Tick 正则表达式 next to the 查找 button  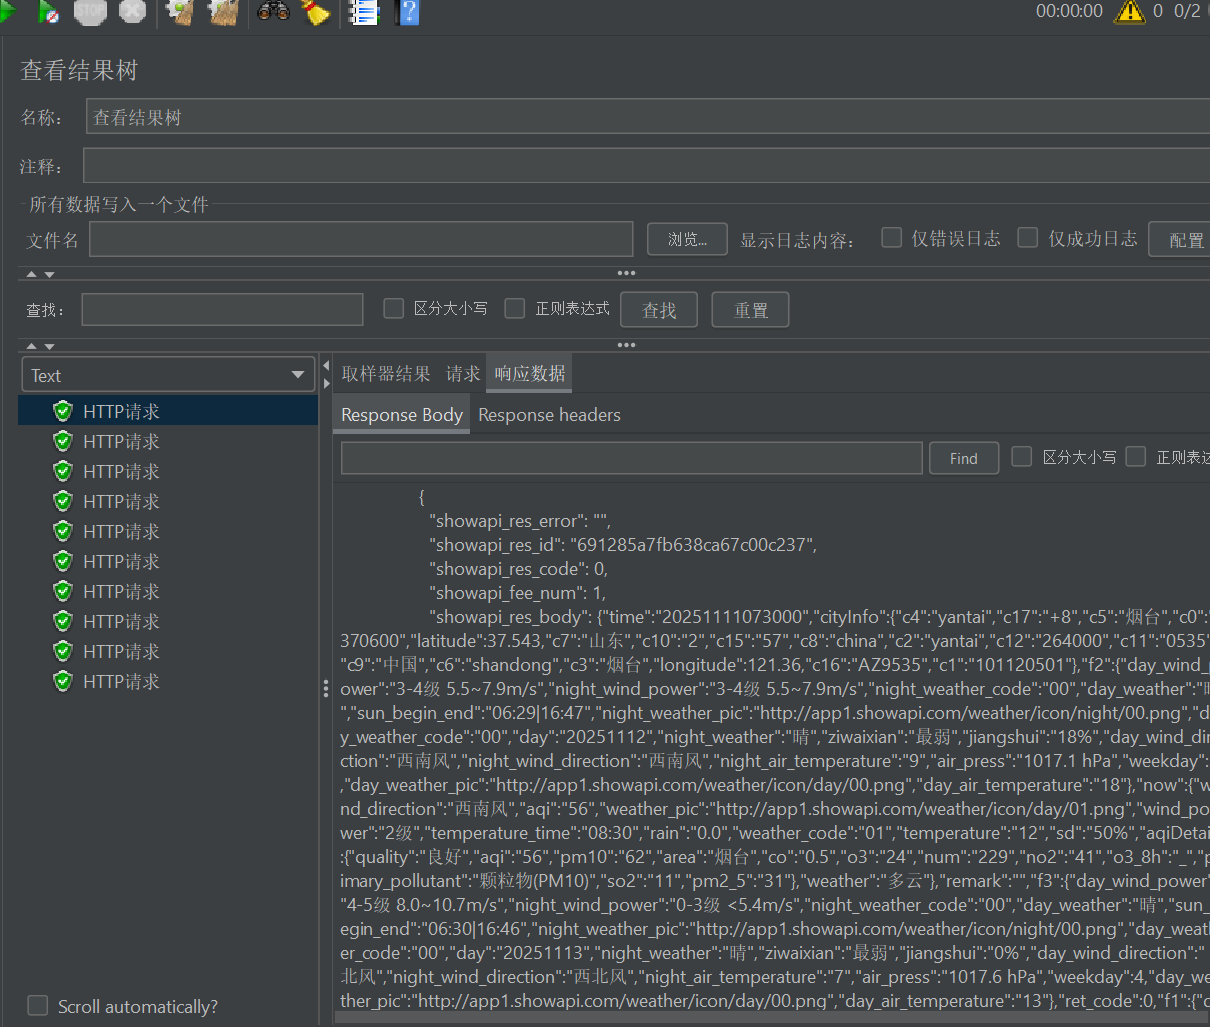515,308
